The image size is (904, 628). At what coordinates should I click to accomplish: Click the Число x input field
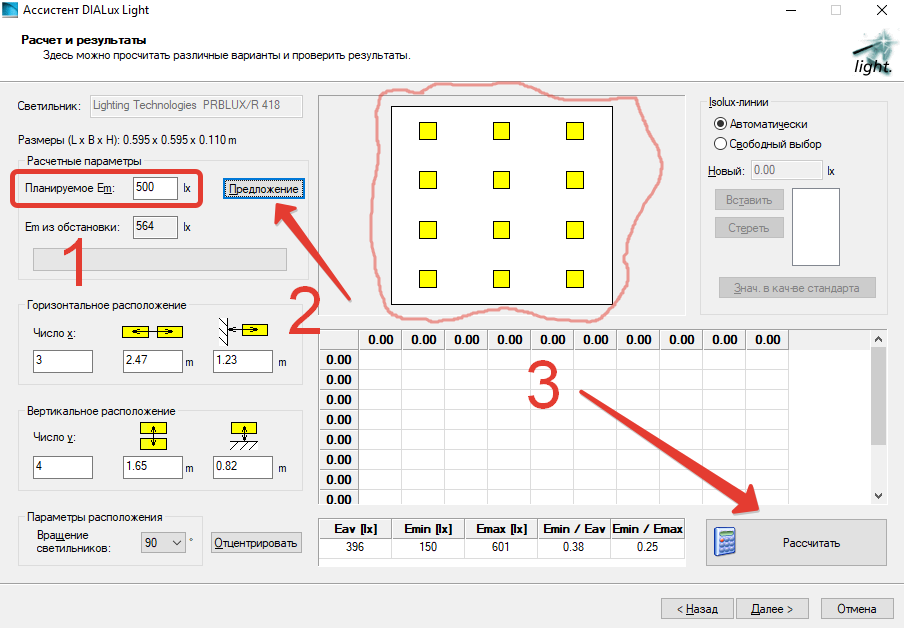[62, 361]
